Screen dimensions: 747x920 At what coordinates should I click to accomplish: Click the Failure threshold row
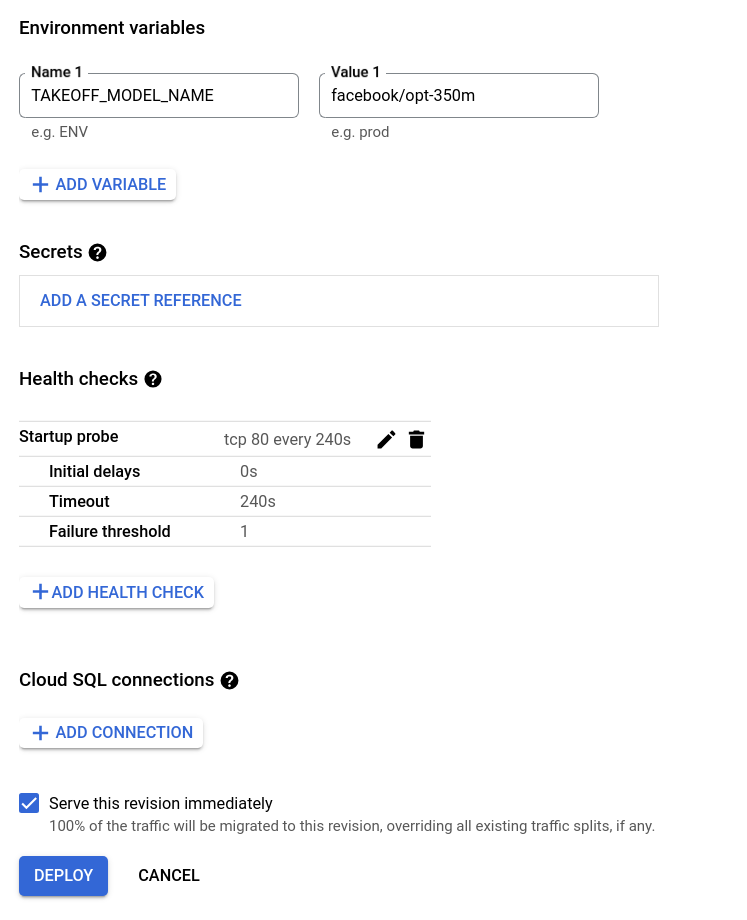pos(110,531)
